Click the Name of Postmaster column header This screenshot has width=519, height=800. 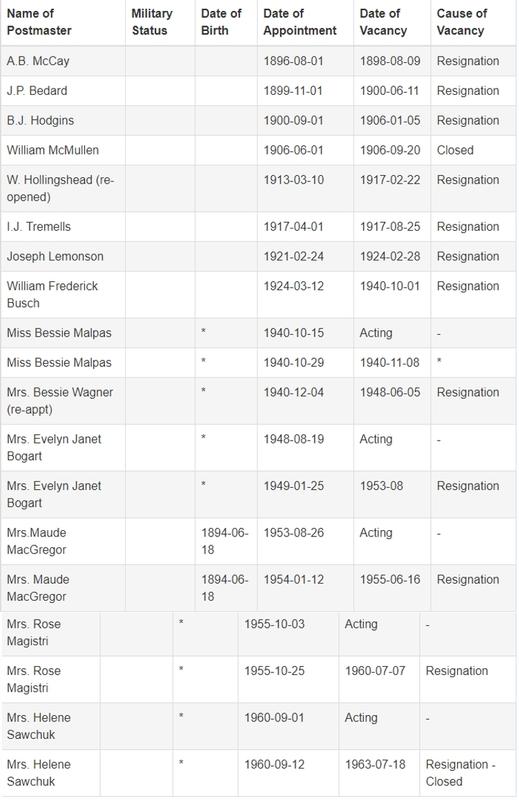coord(39,22)
